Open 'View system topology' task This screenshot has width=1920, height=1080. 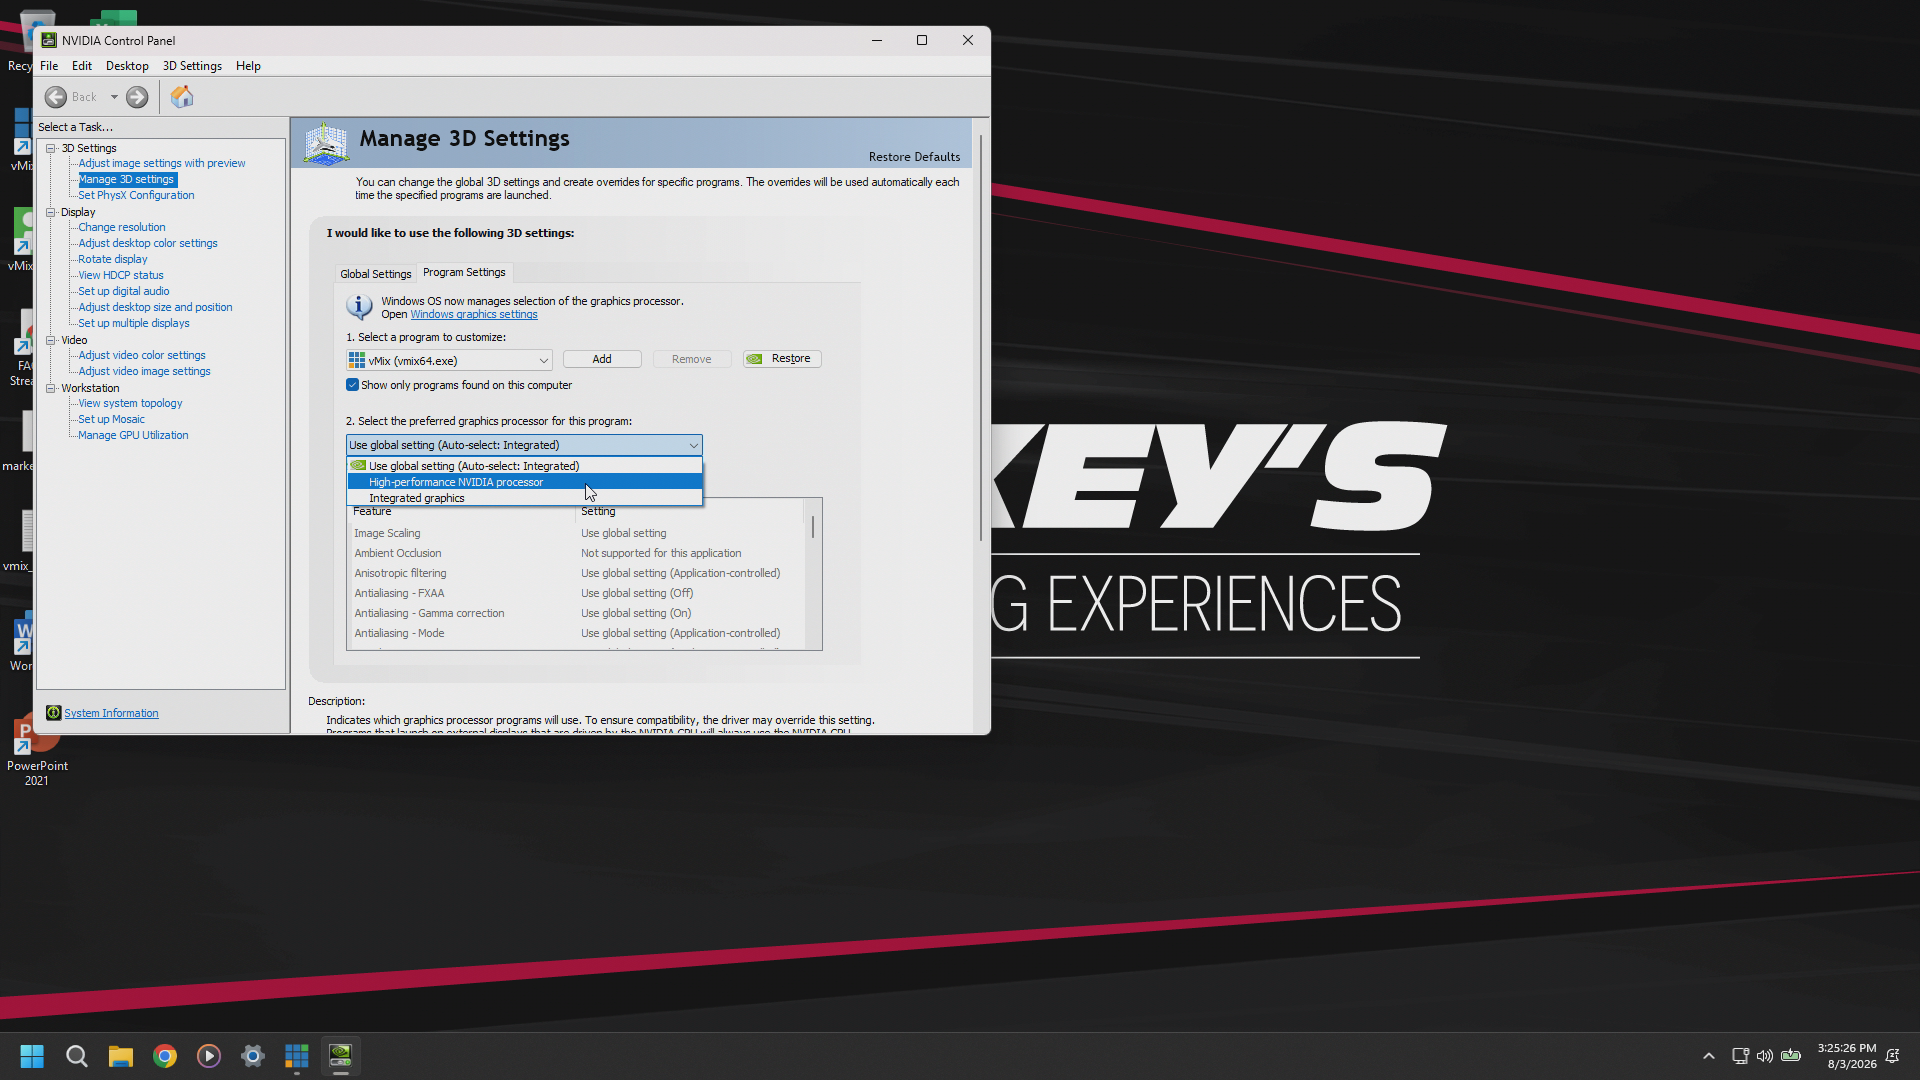pos(131,404)
